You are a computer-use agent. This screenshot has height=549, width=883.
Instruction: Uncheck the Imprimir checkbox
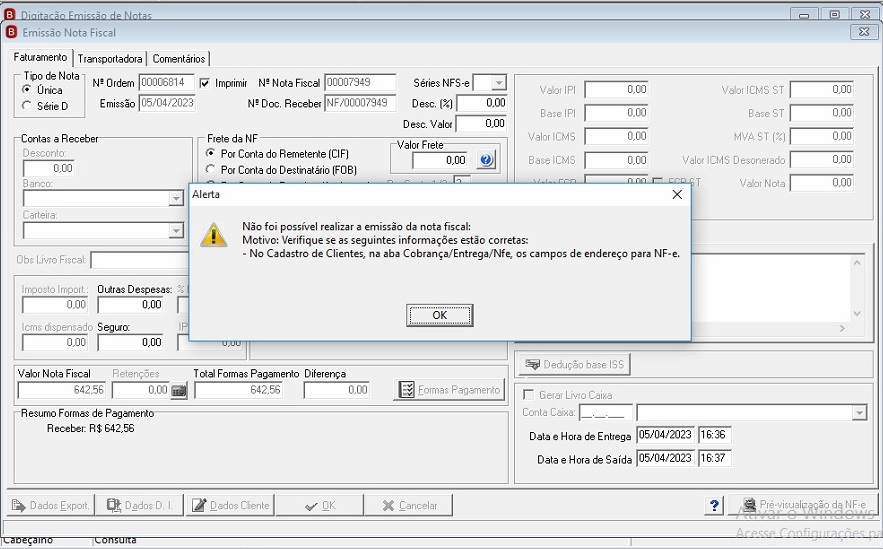click(204, 83)
